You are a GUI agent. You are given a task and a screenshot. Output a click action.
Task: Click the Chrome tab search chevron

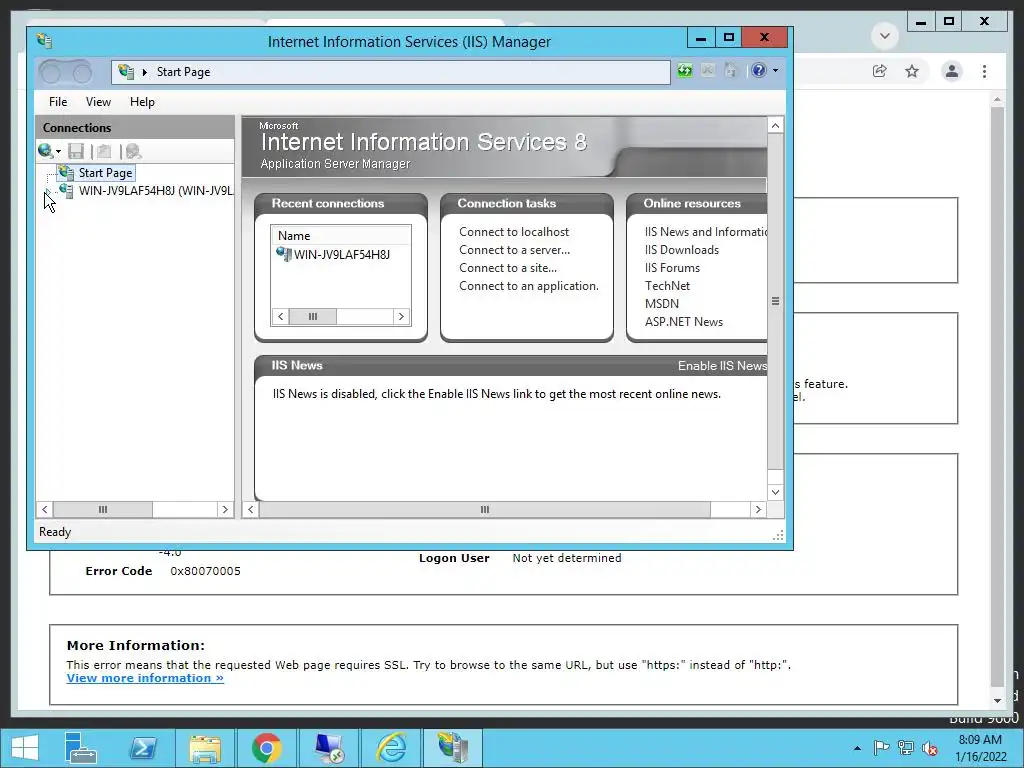click(x=885, y=35)
